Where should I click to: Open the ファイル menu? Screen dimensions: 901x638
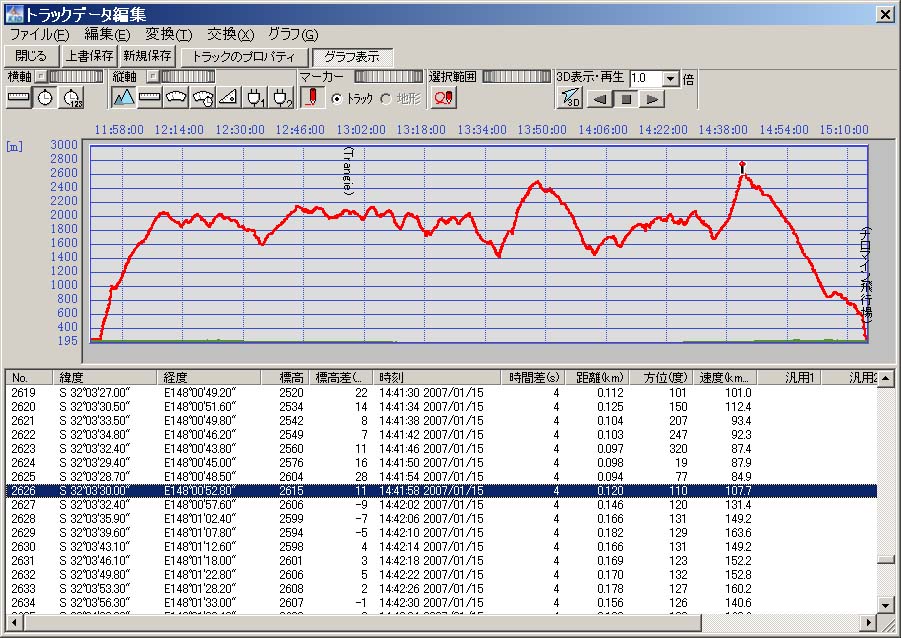pyautogui.click(x=39, y=34)
